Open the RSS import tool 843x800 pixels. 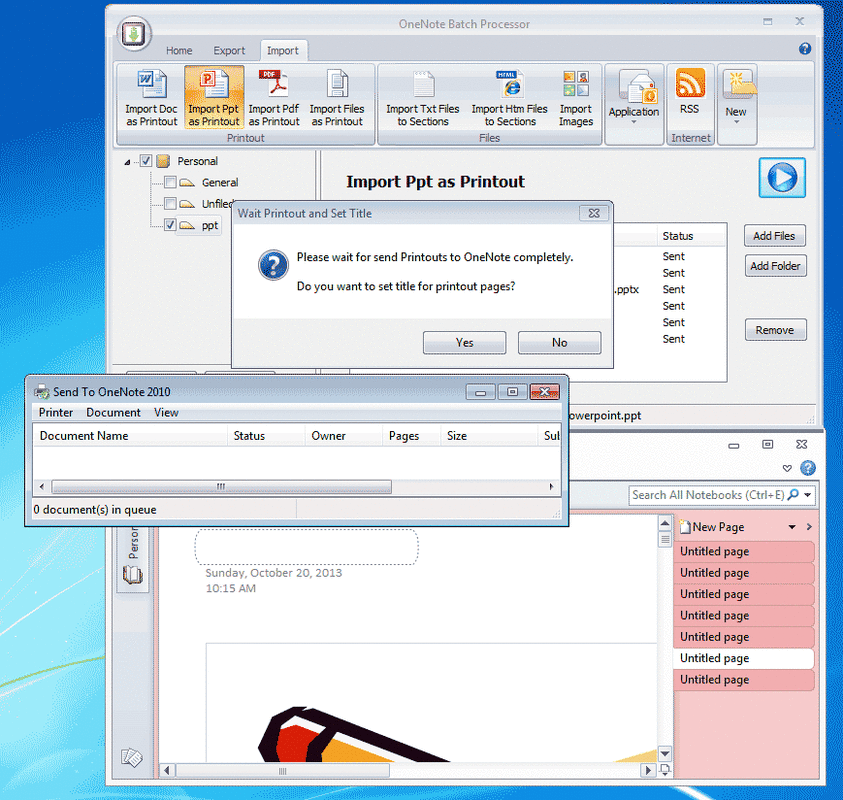click(690, 91)
